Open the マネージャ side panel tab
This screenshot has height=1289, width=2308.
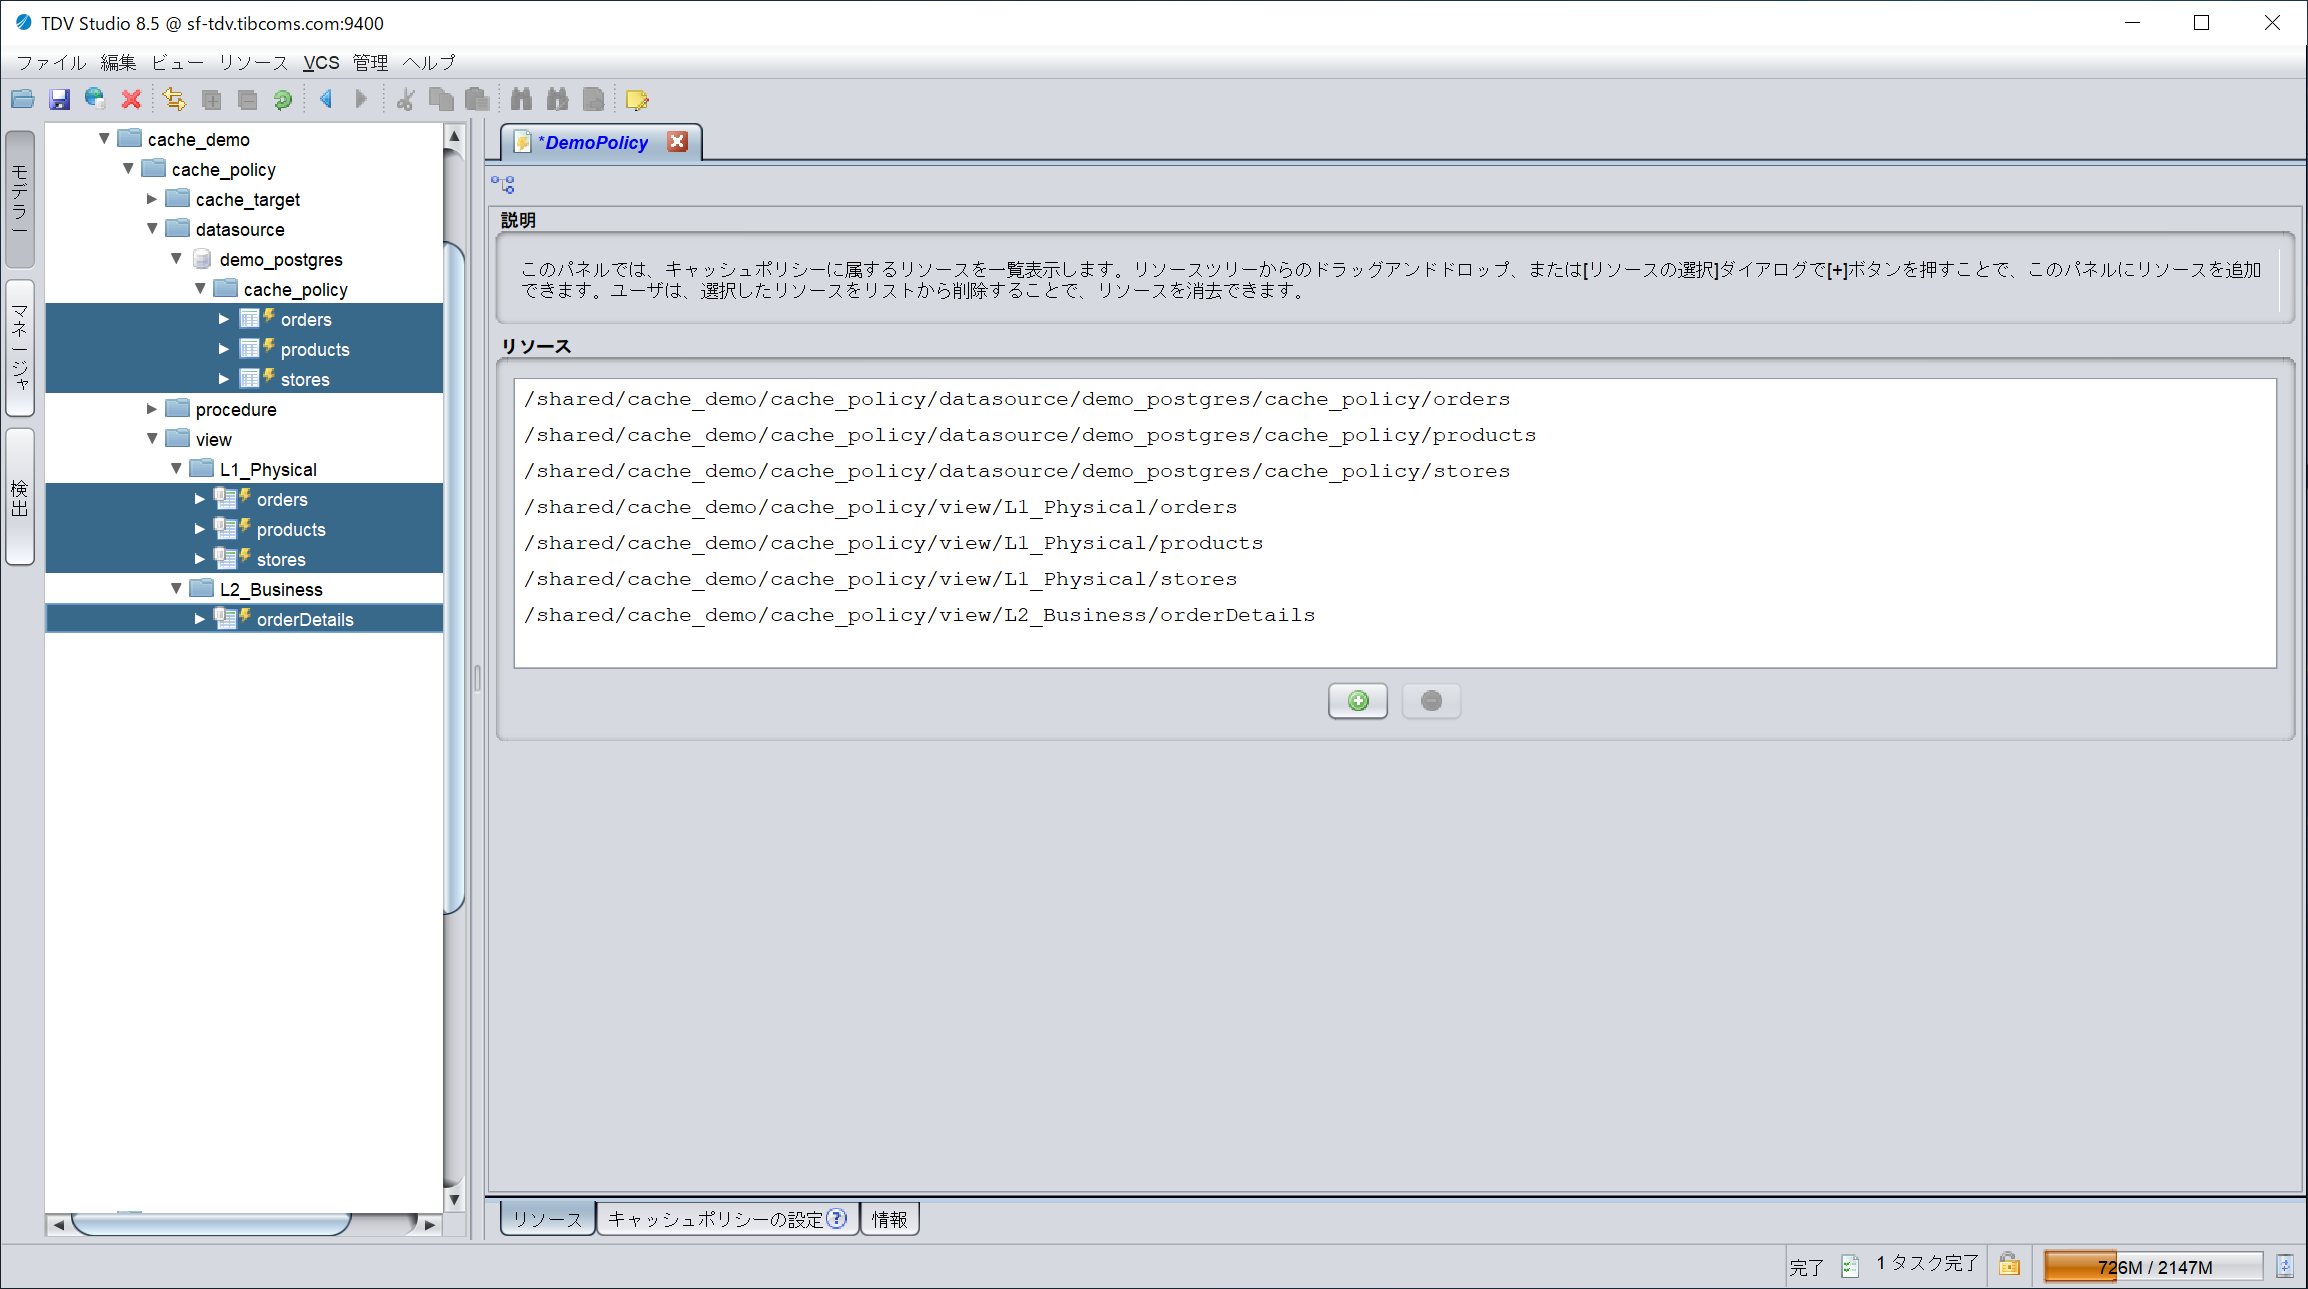pos(20,348)
